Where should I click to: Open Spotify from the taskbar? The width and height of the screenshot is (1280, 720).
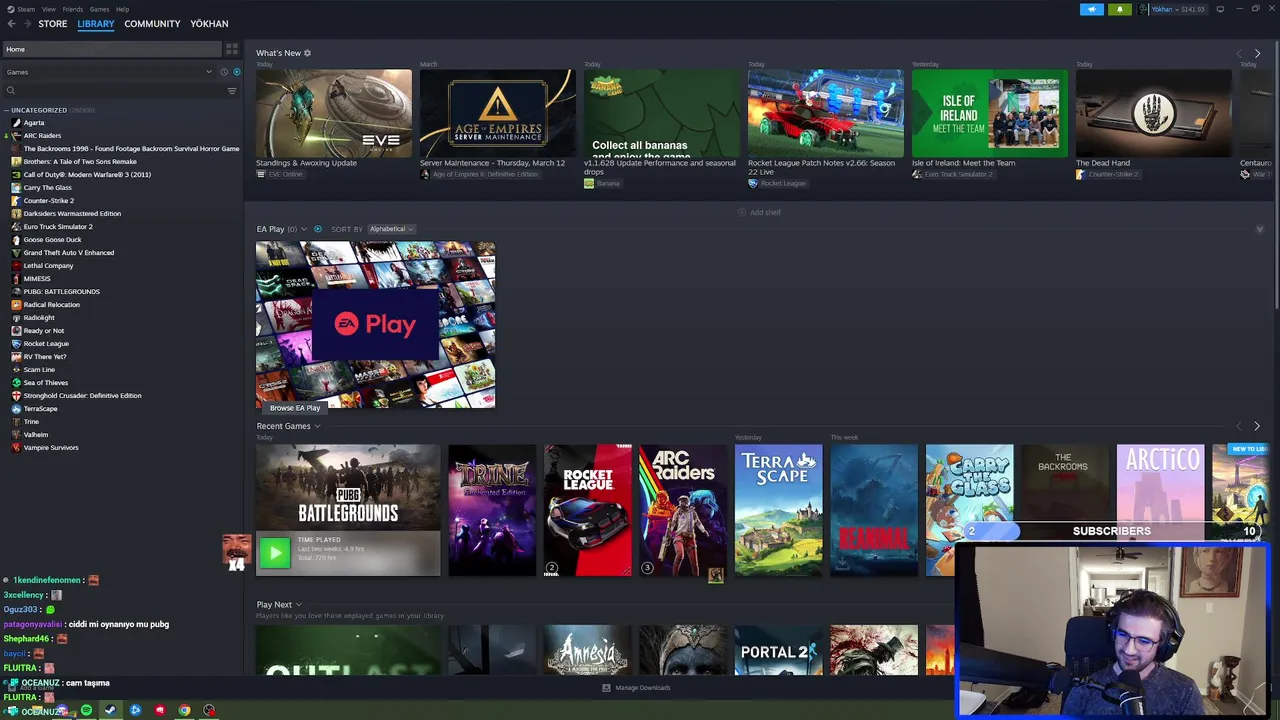pos(86,711)
